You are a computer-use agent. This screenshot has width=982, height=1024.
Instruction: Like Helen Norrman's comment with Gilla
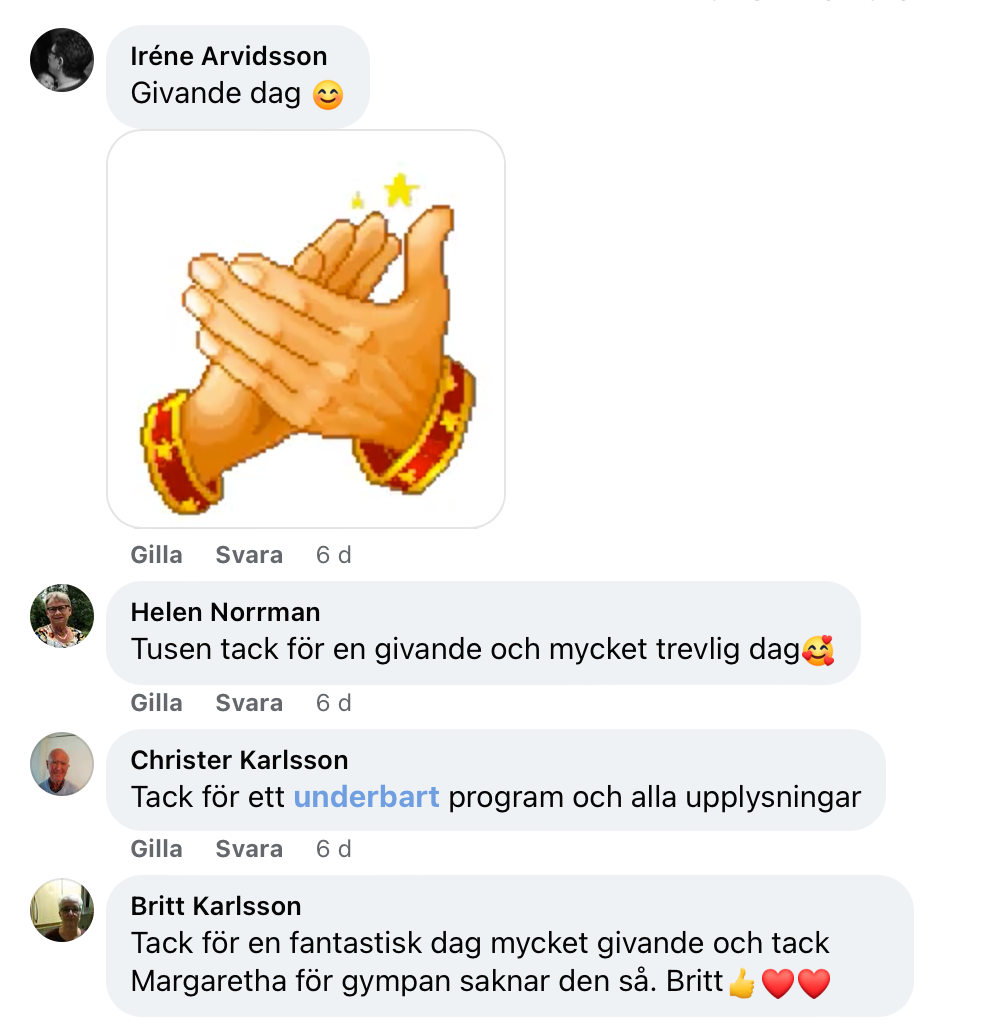(x=156, y=703)
